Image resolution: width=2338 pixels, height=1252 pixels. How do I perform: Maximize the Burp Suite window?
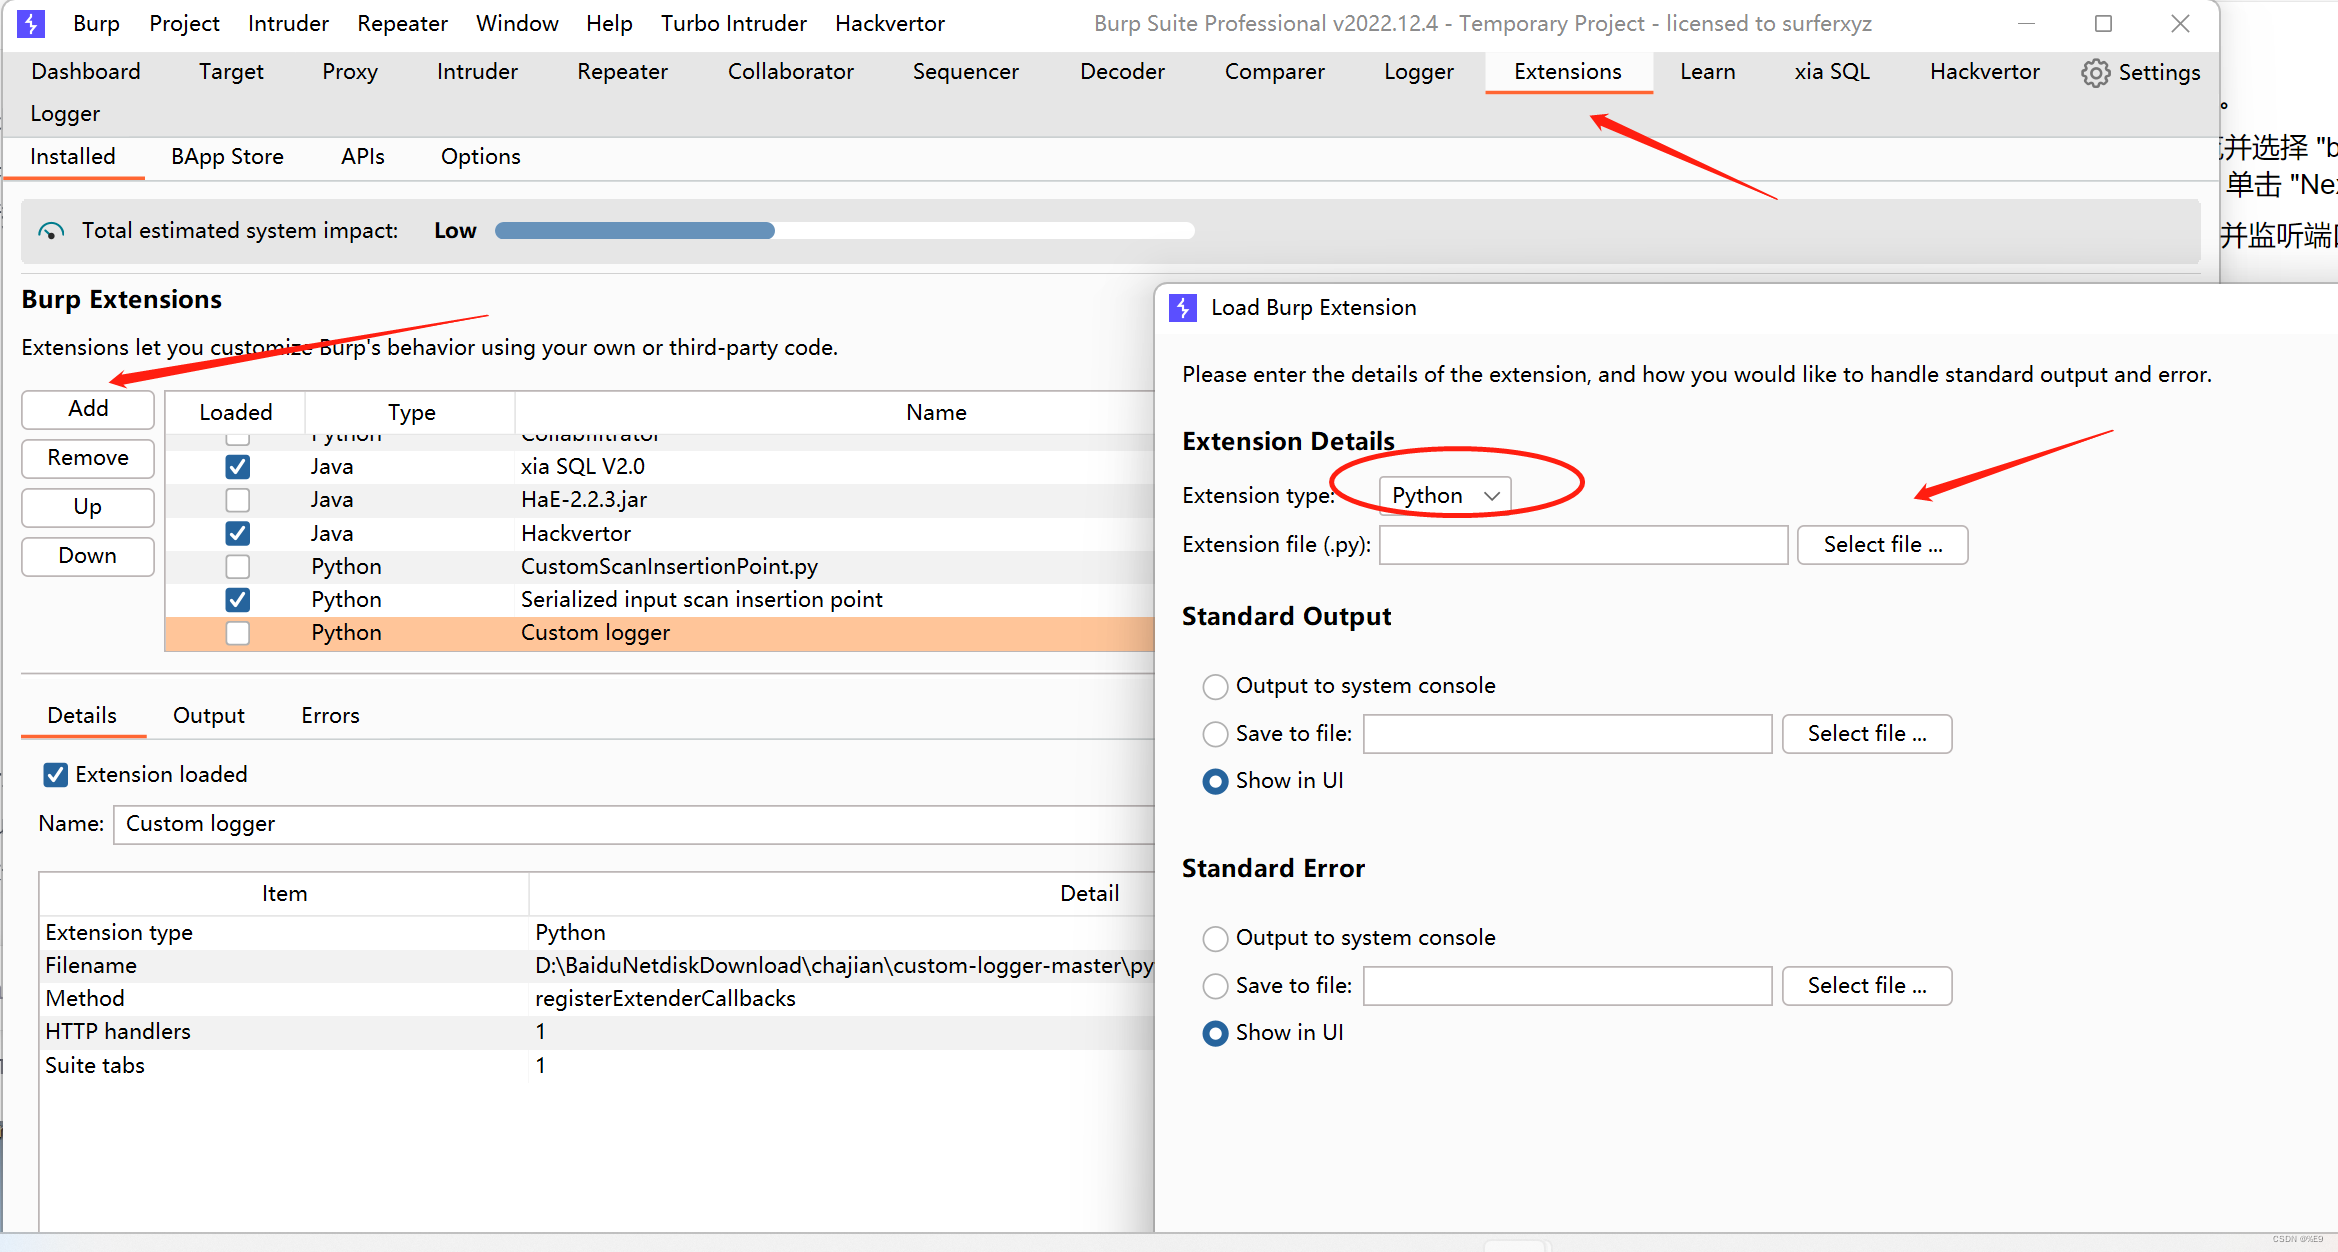point(2103,23)
